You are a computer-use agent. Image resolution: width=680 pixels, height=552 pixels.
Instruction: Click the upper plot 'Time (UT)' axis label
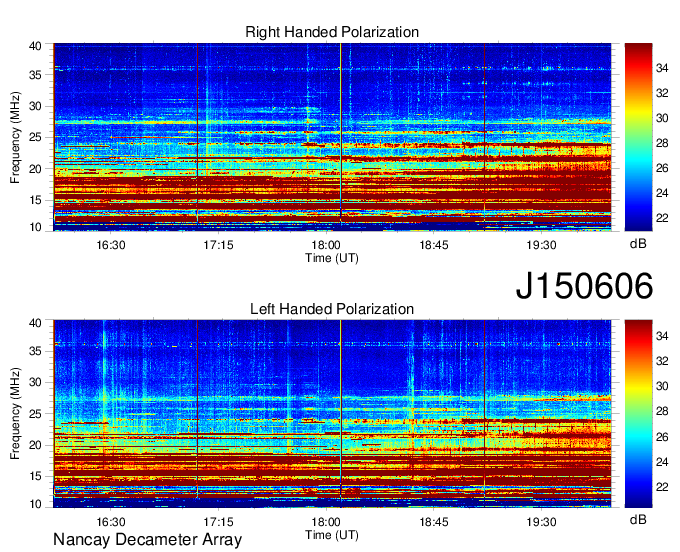tap(332, 258)
